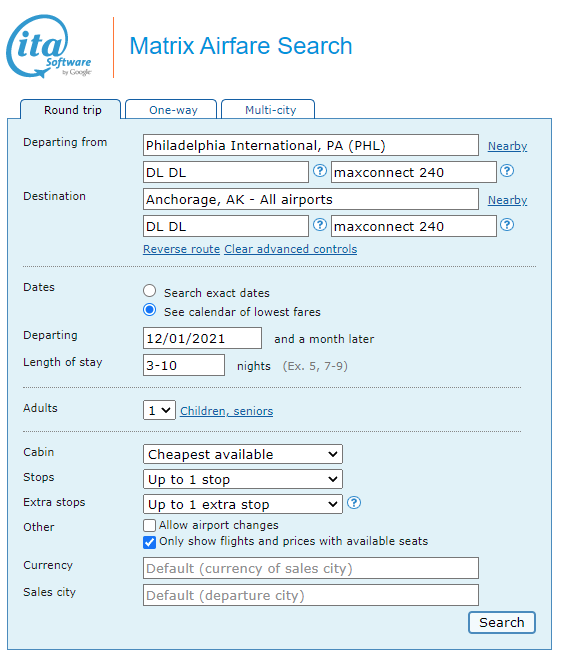Enable the Allow airport changes checkbox

pyautogui.click(x=149, y=525)
